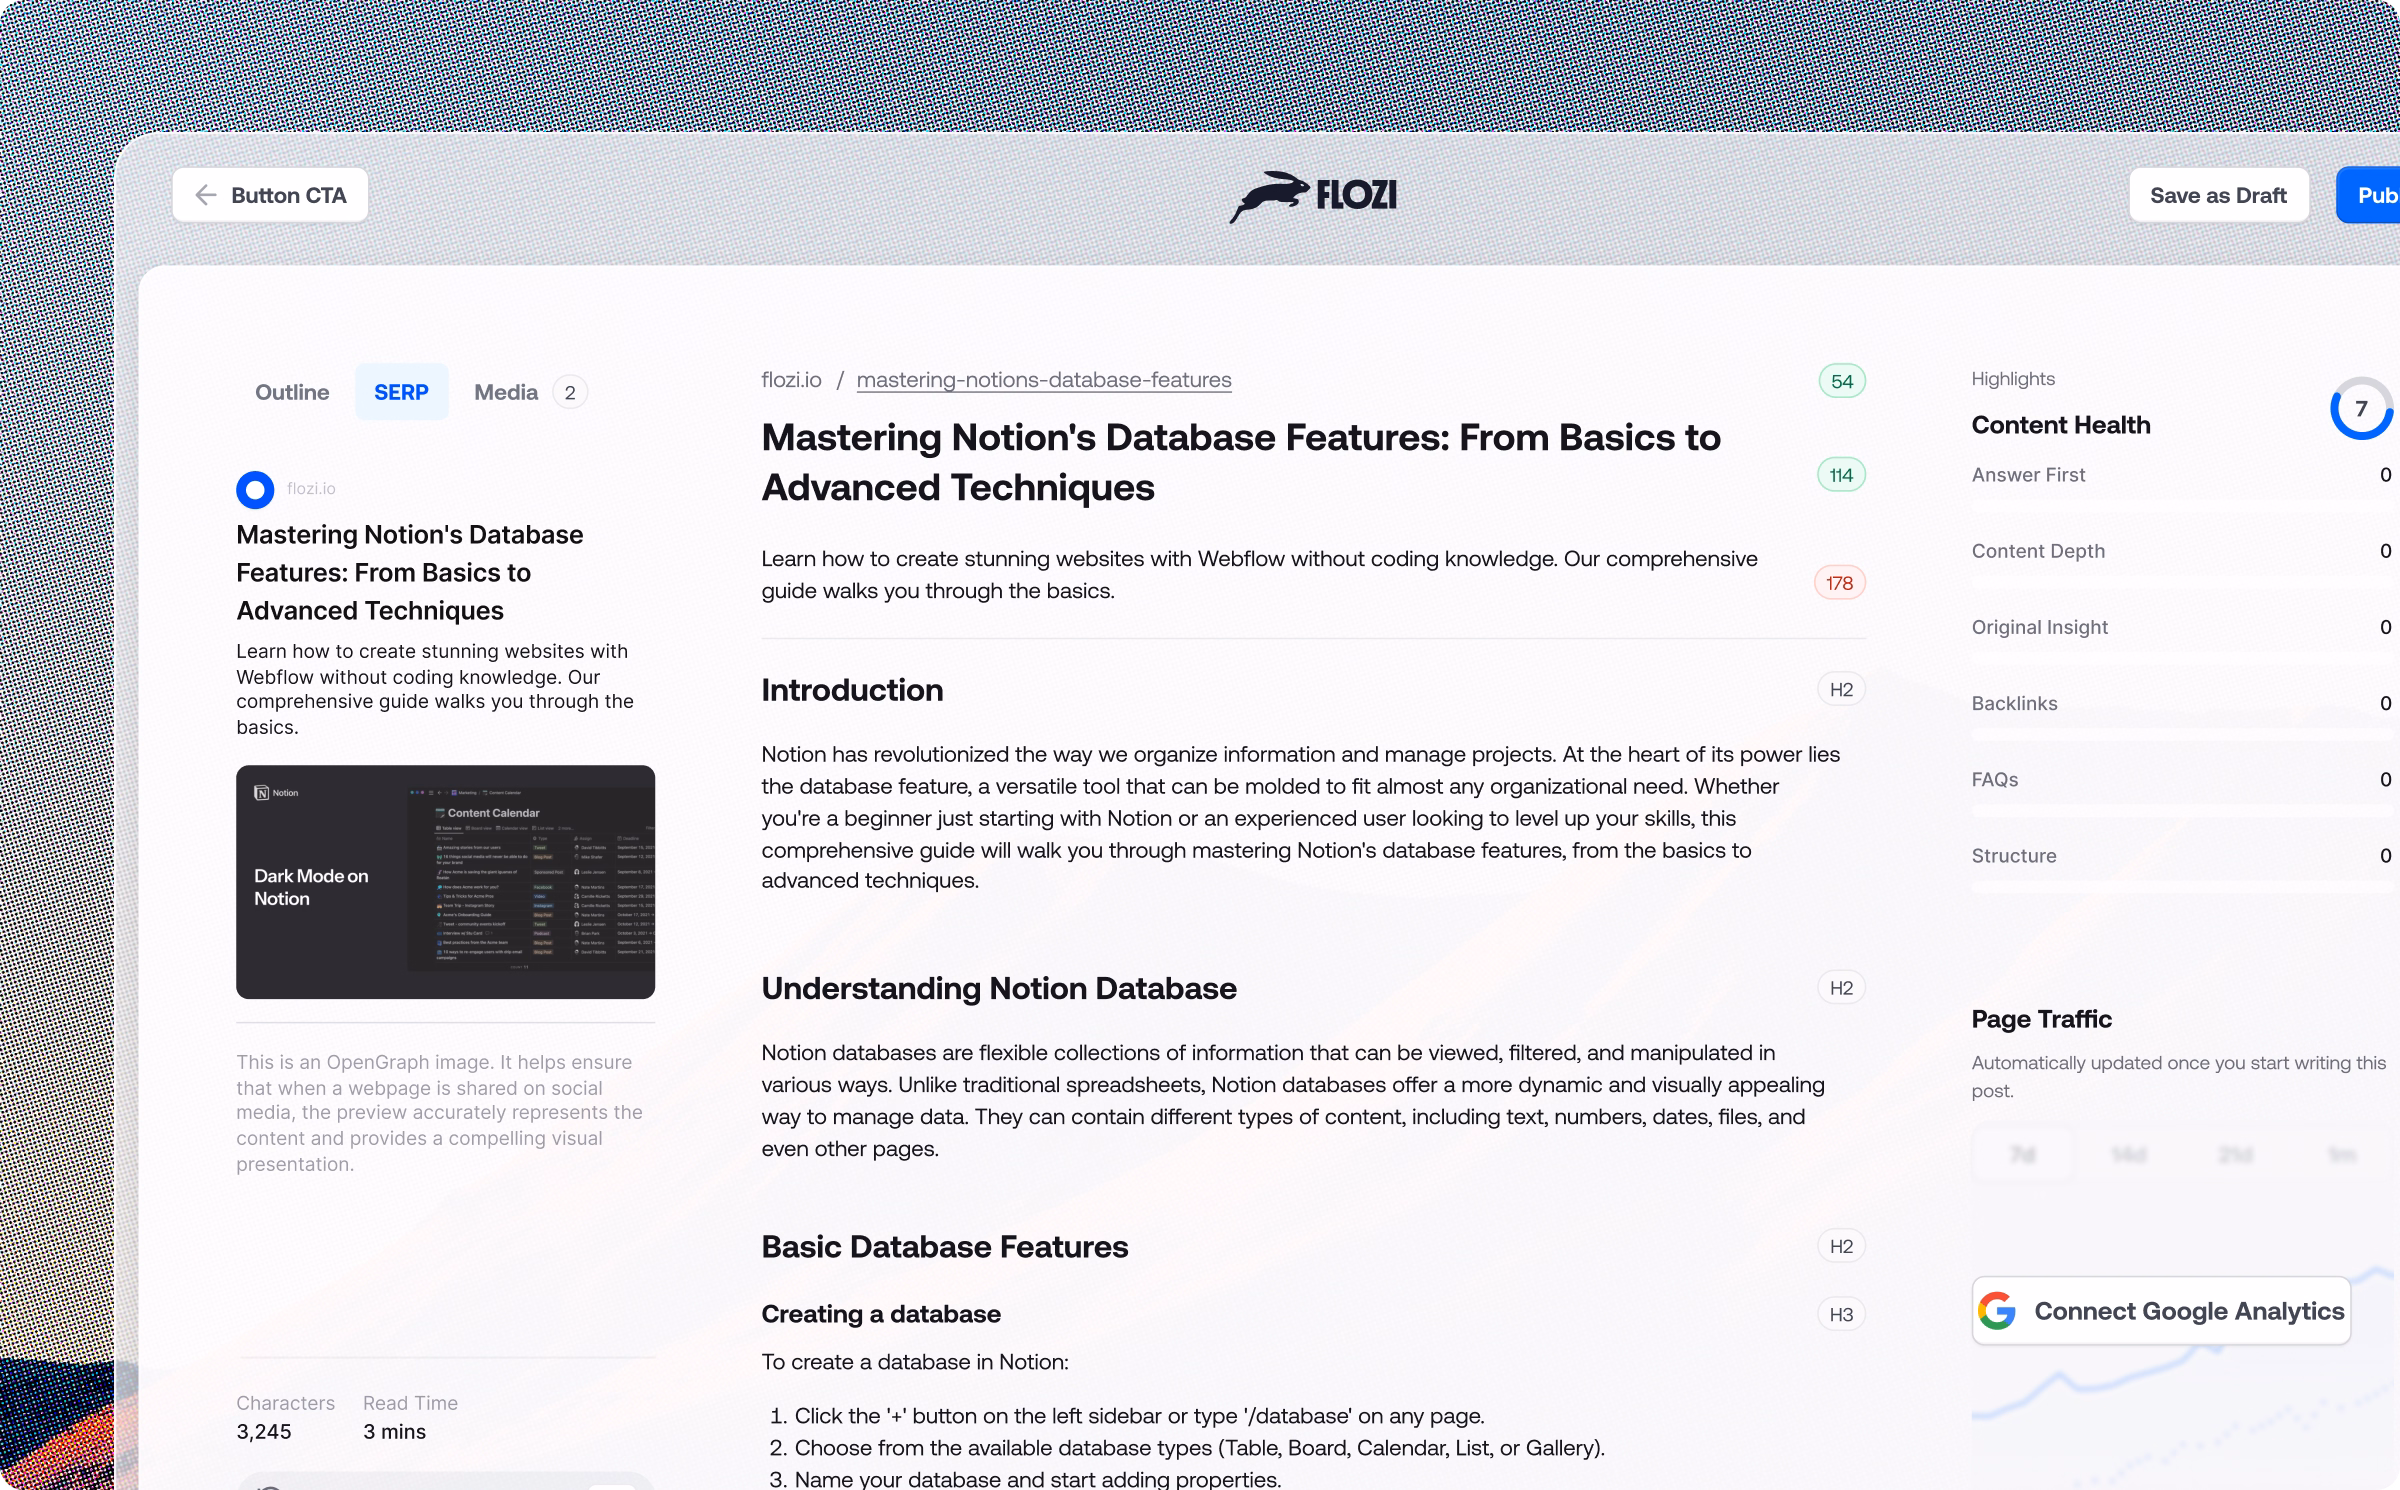
Task: Click the H3 badge beside Creating a database
Action: pos(1841,1314)
